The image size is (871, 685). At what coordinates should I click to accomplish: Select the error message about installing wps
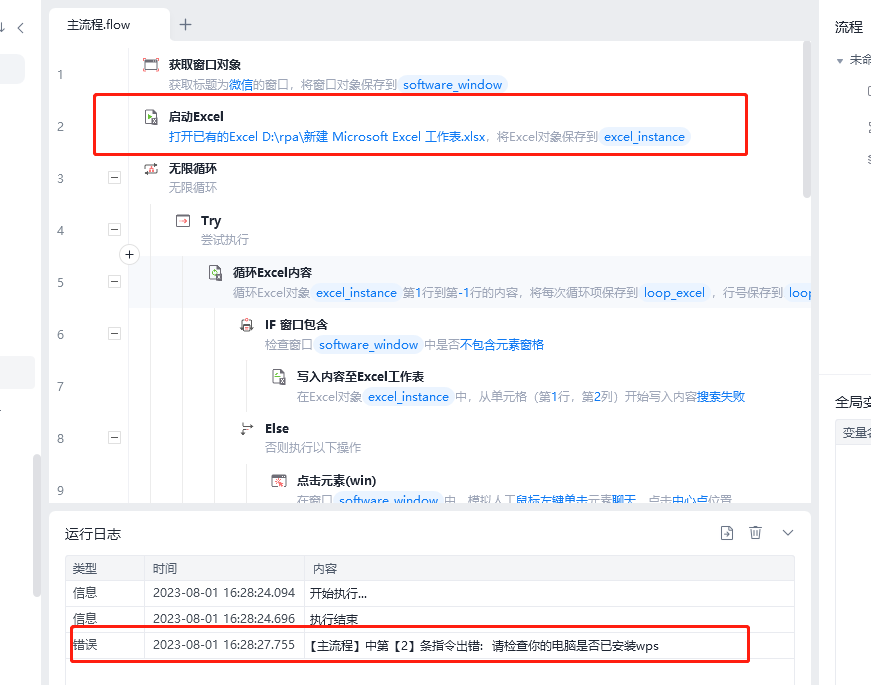click(484, 646)
